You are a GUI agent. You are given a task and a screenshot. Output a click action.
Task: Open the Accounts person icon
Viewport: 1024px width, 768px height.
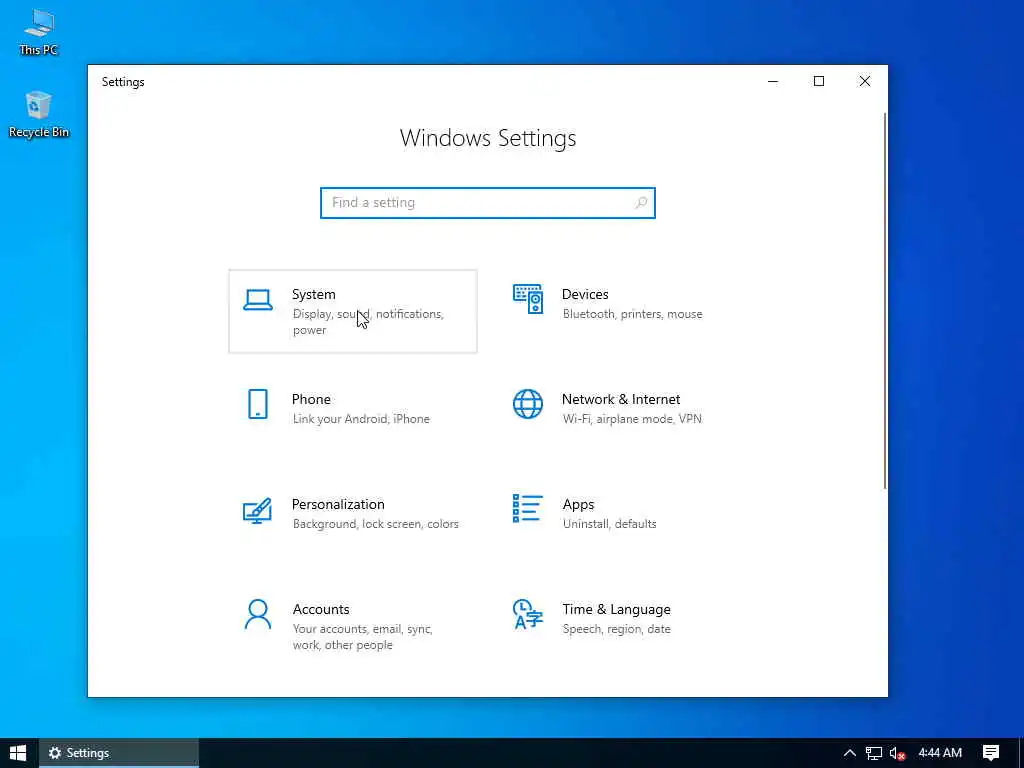pyautogui.click(x=258, y=615)
